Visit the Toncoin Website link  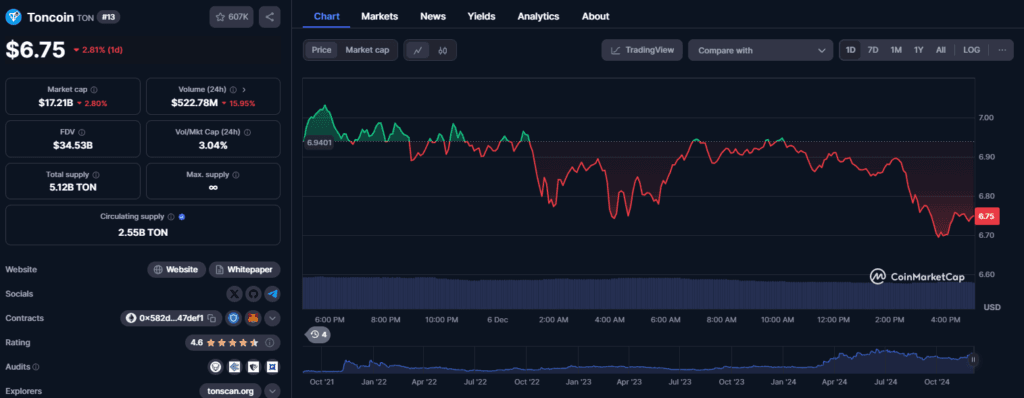[x=176, y=269]
